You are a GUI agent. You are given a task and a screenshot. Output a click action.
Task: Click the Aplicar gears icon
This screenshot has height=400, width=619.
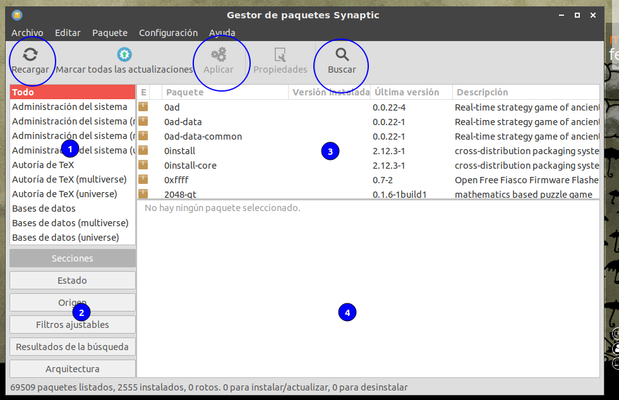[218, 54]
